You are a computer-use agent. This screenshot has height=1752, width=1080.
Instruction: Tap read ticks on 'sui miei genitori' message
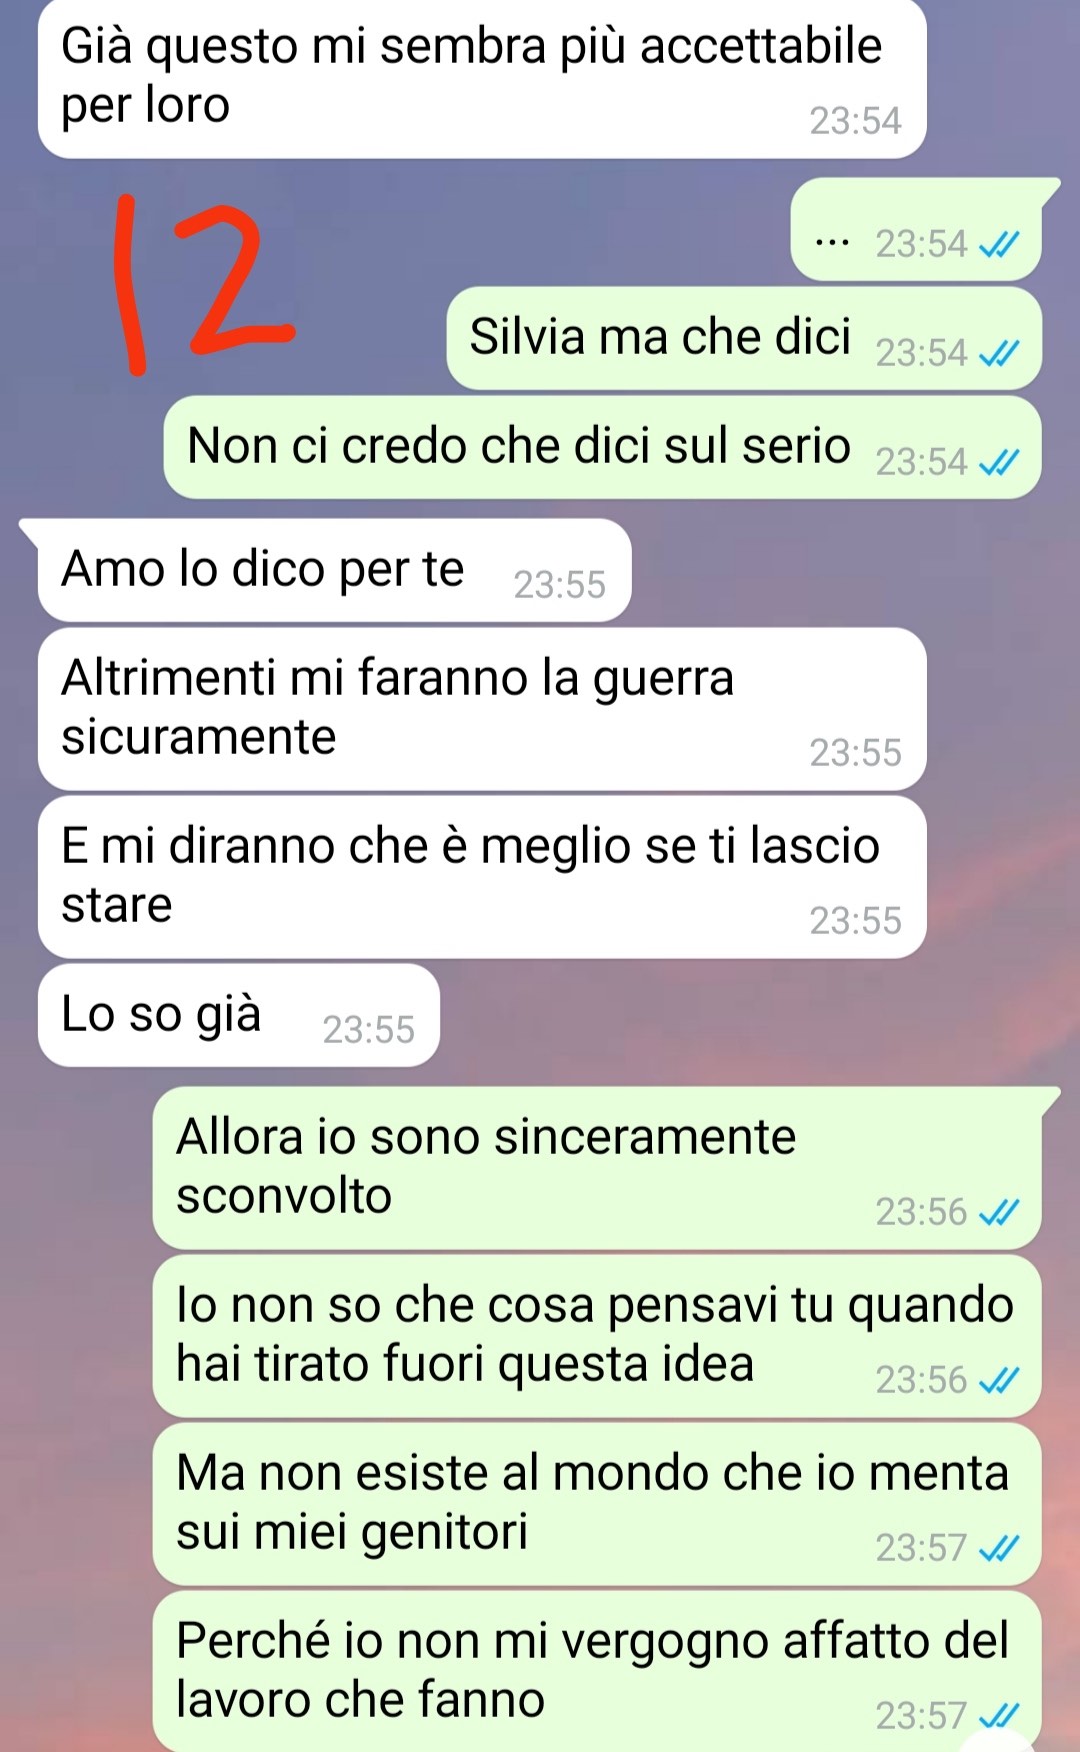pyautogui.click(x=999, y=1548)
